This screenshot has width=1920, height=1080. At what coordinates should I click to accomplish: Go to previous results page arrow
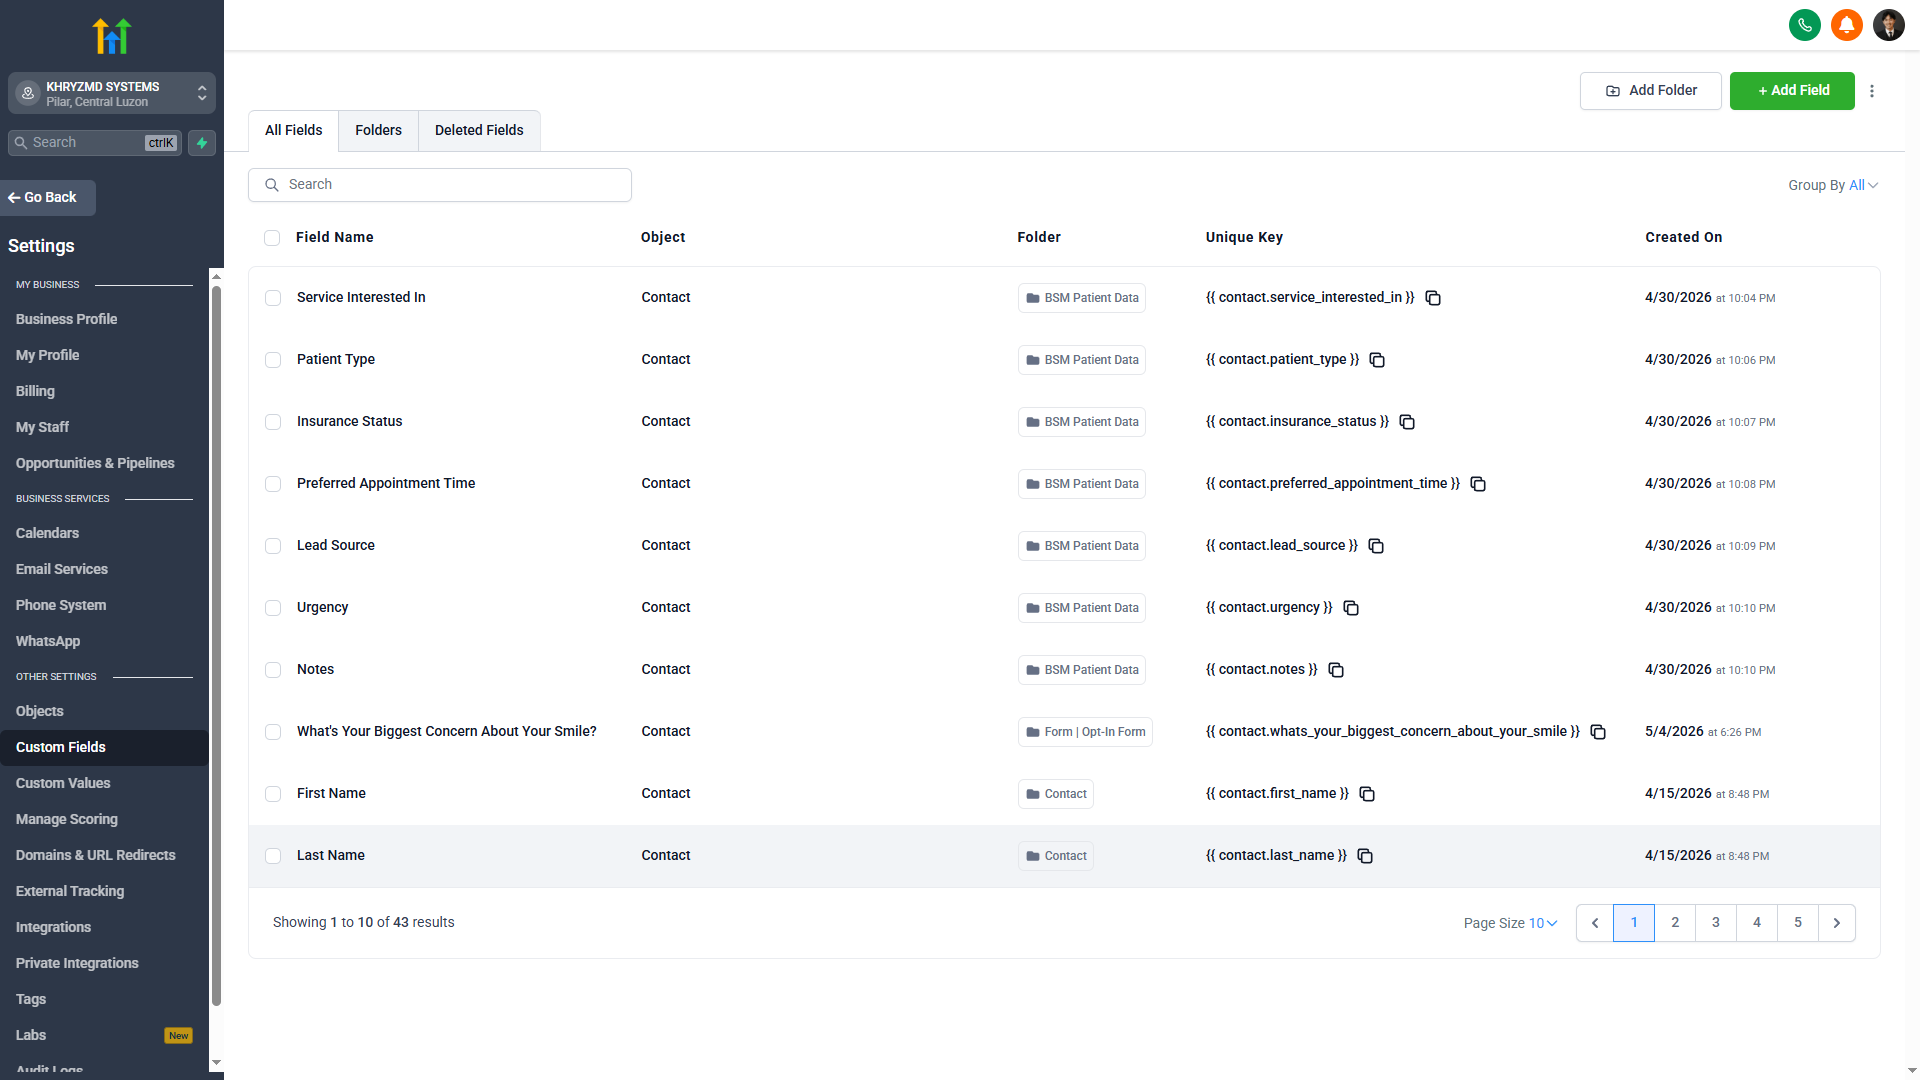(x=1595, y=923)
